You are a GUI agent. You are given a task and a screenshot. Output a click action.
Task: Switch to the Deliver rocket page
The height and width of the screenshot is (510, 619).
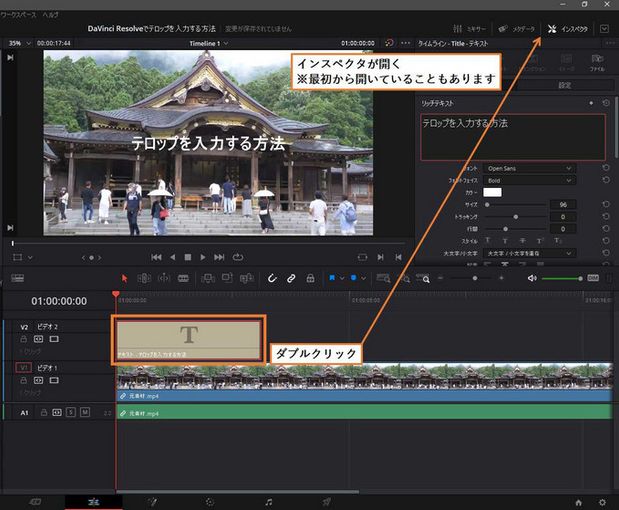coord(326,502)
